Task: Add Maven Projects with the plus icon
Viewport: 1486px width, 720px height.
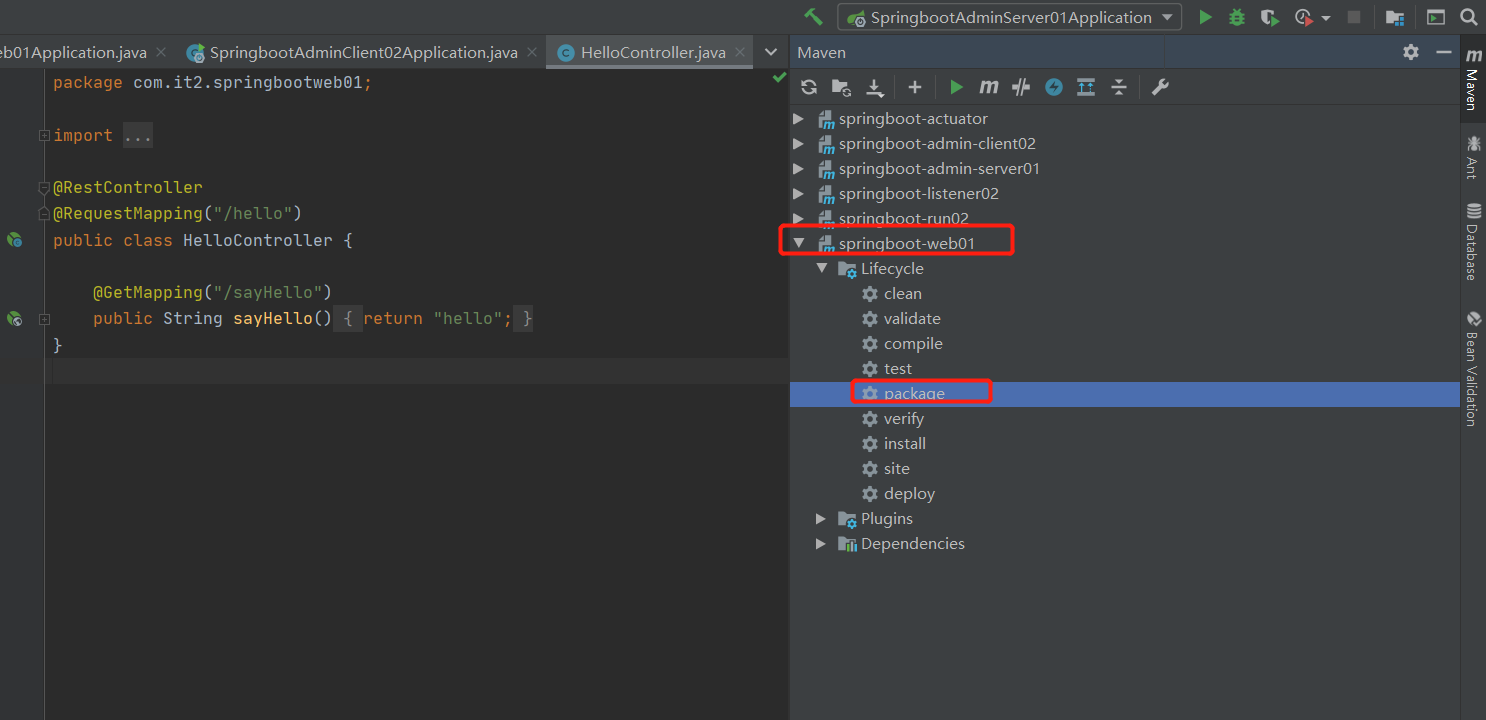Action: pos(914,87)
